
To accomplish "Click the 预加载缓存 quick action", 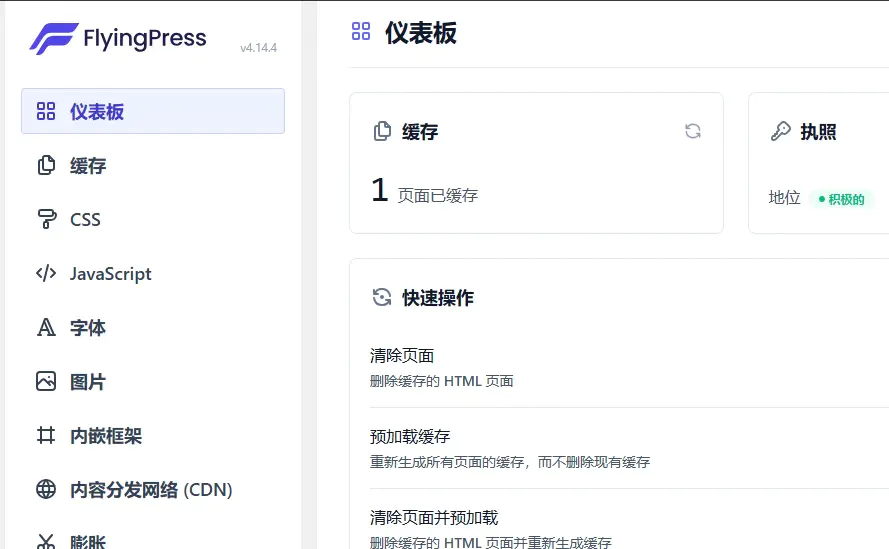I will click(x=410, y=437).
